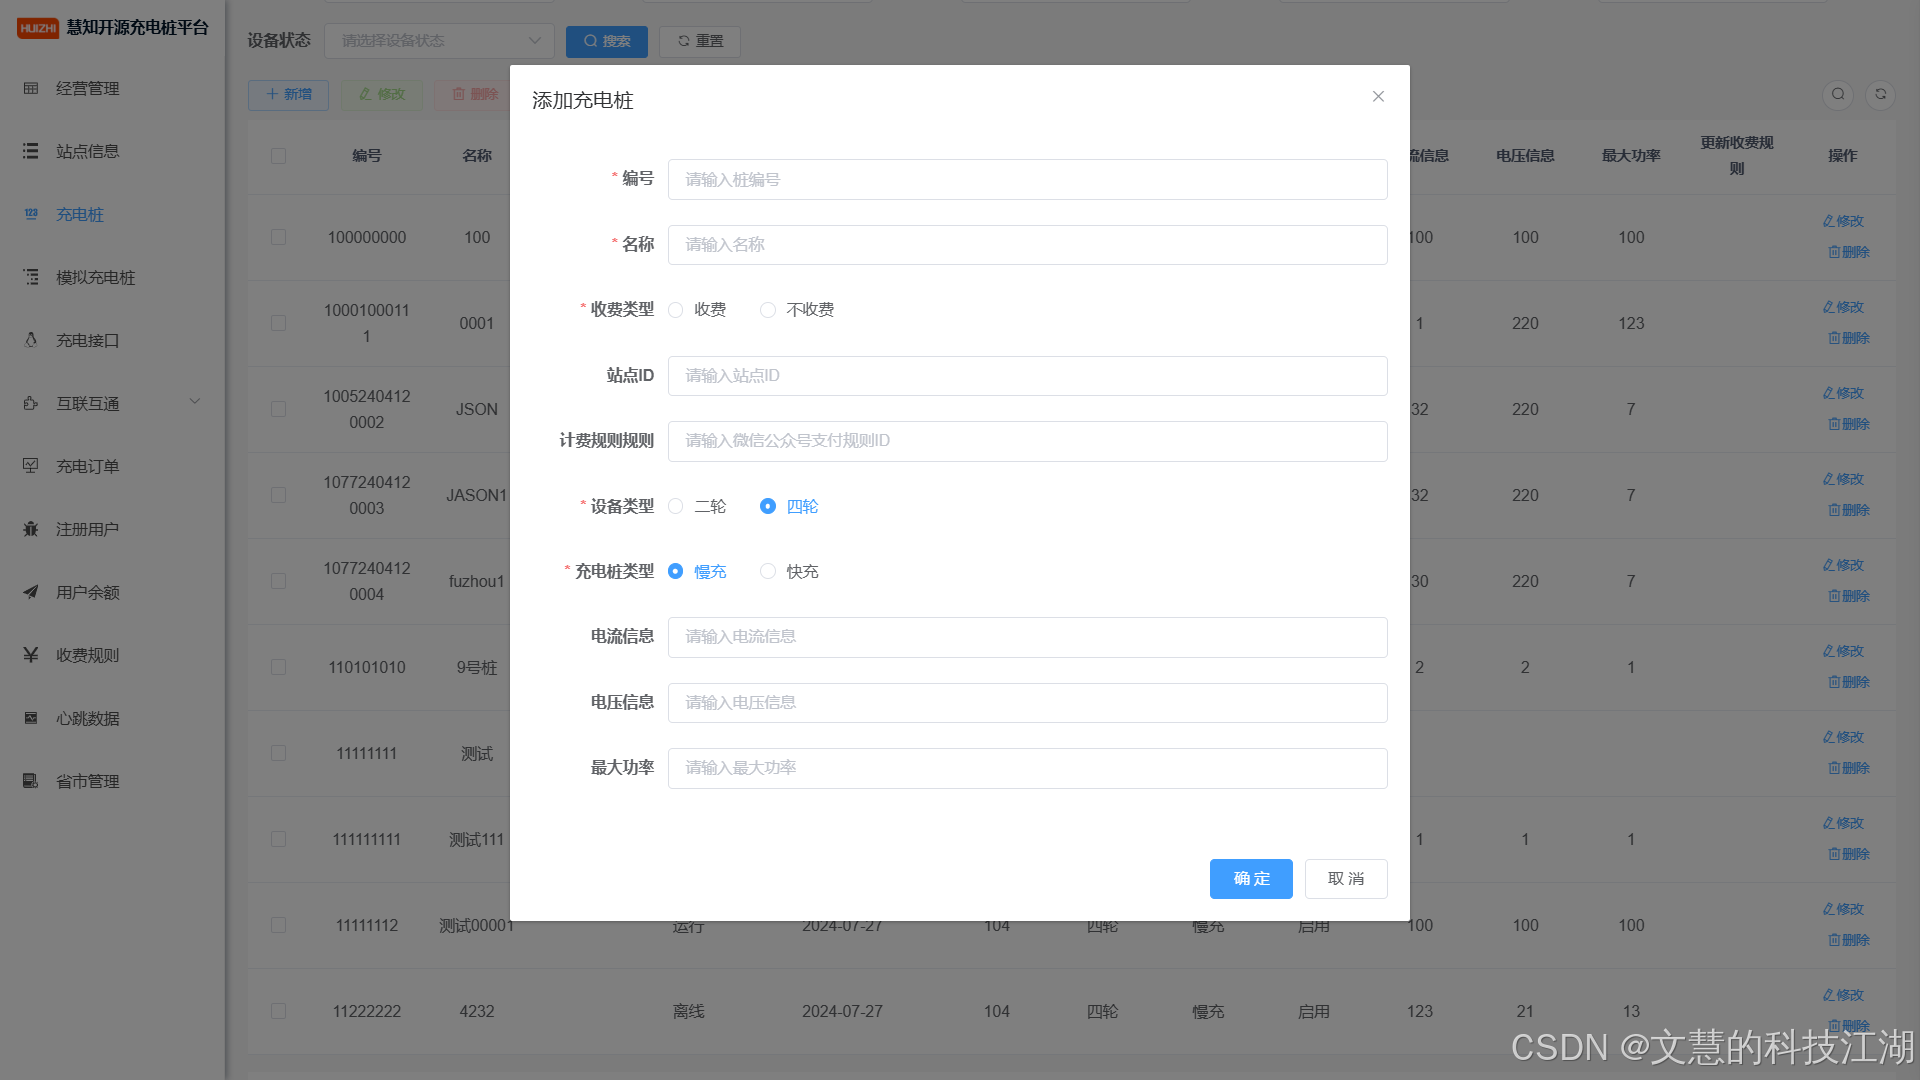Focus the 站点ID input field
This screenshot has height=1080, width=1920.
1027,376
